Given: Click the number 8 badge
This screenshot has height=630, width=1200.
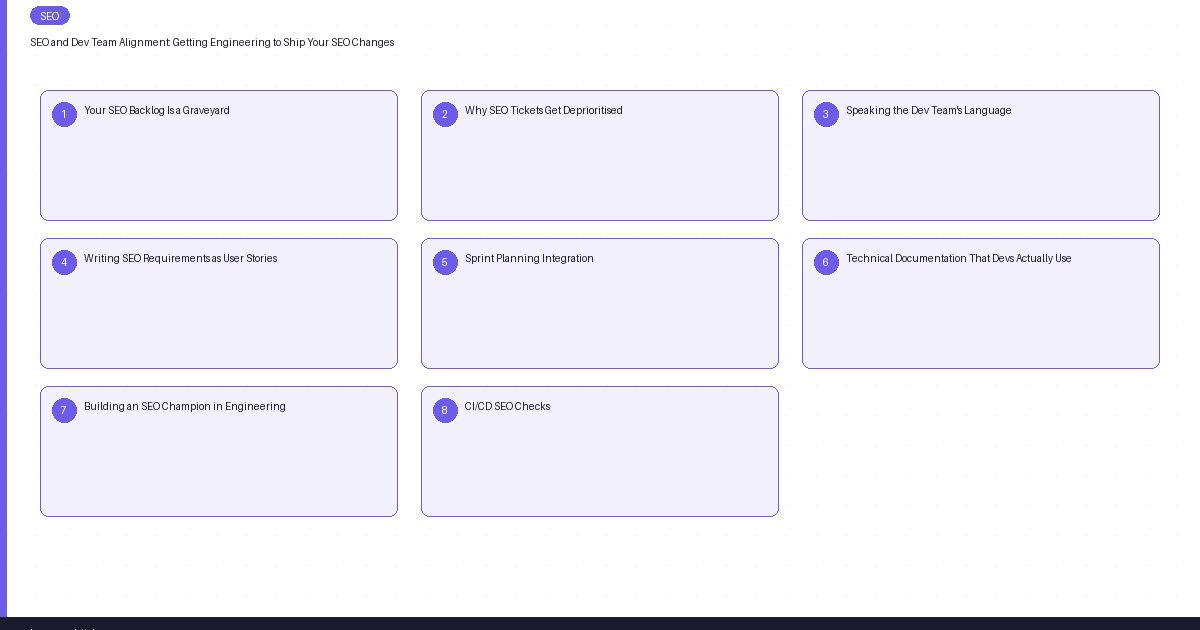Looking at the screenshot, I should 445,411.
